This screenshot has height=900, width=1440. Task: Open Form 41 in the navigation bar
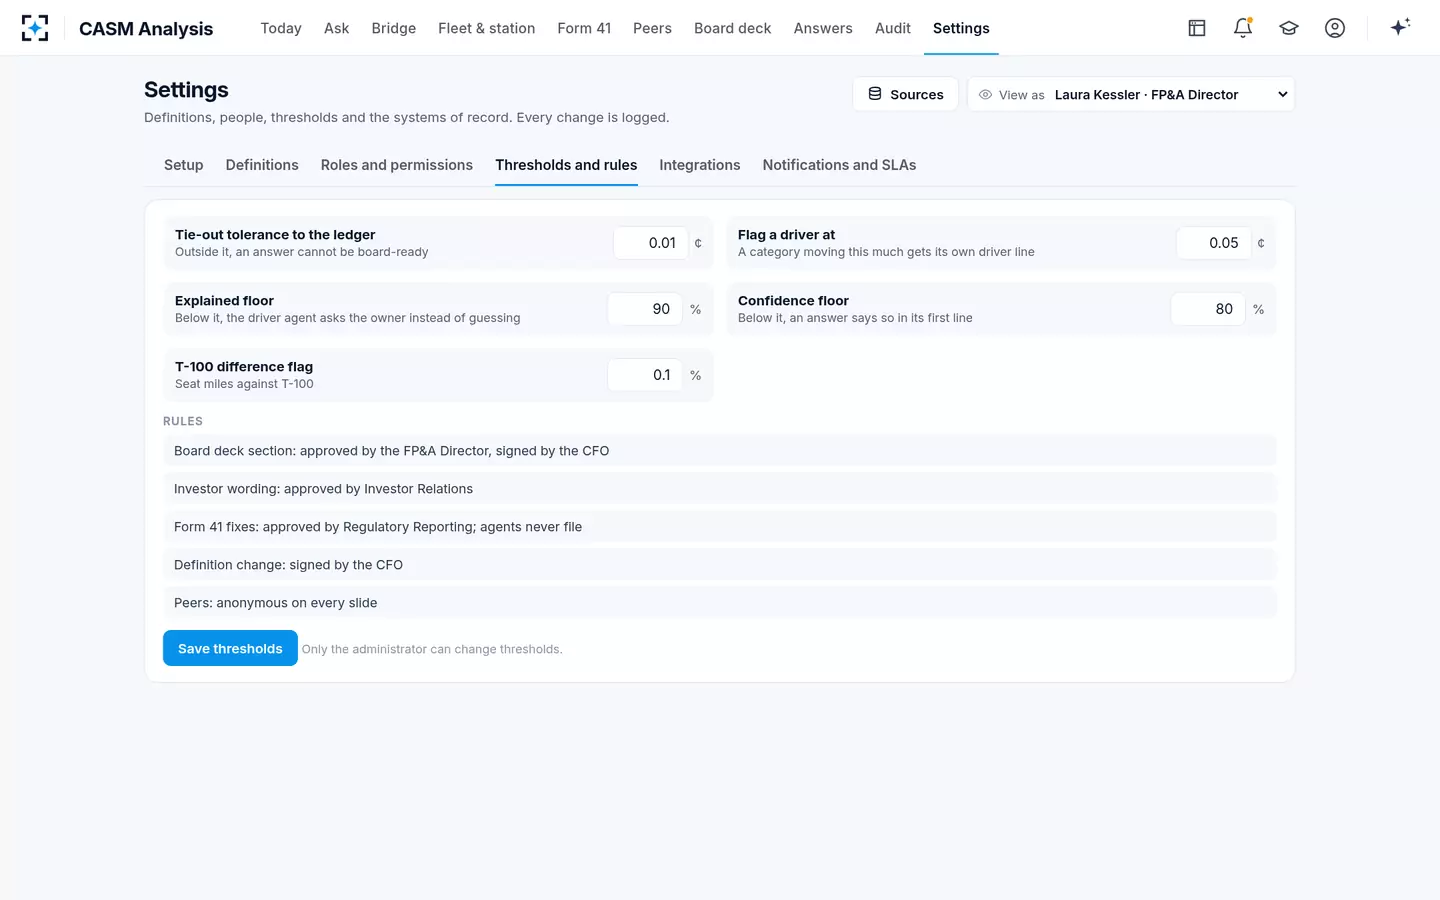click(x=584, y=28)
